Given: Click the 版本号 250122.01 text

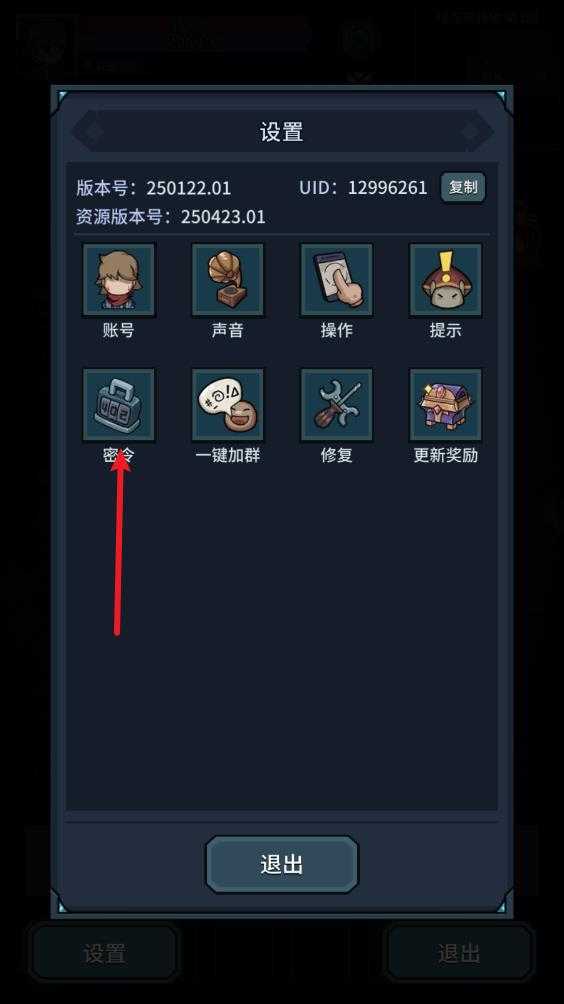Looking at the screenshot, I should [154, 188].
